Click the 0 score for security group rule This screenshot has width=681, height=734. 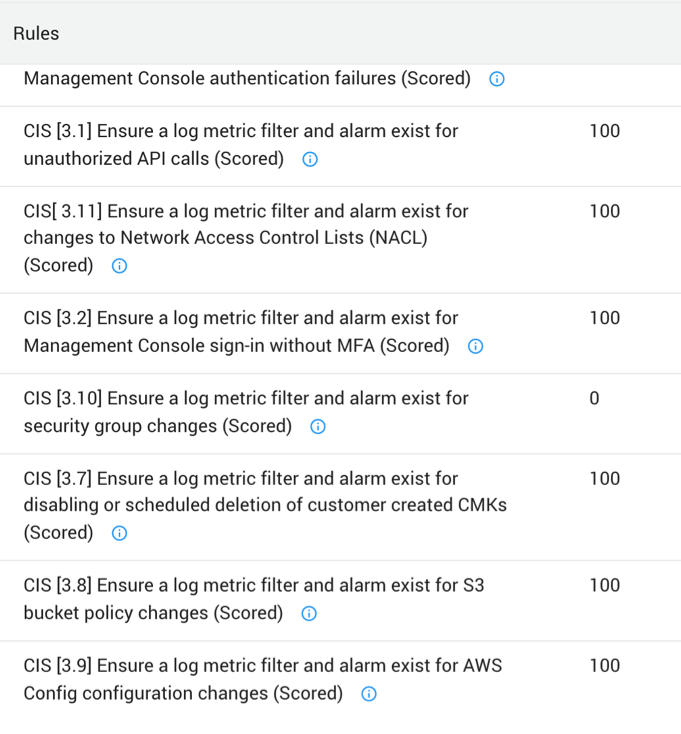(x=594, y=398)
